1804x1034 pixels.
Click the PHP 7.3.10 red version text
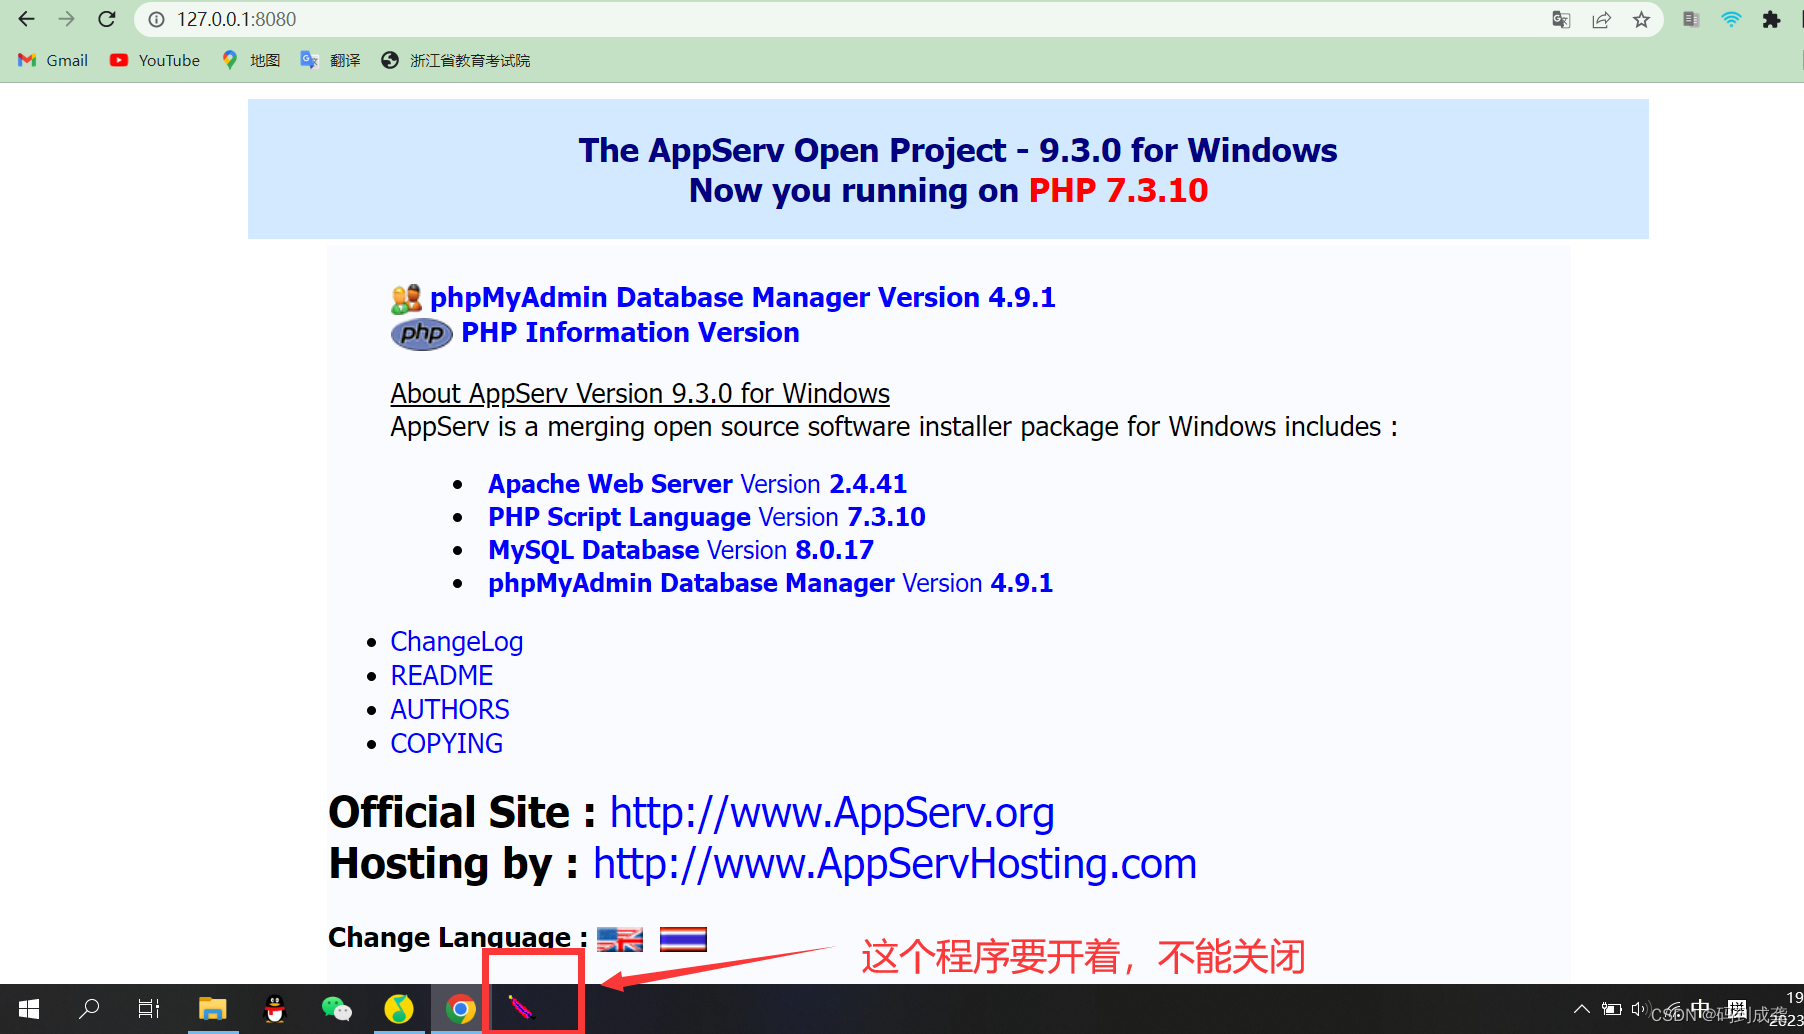(x=1118, y=190)
